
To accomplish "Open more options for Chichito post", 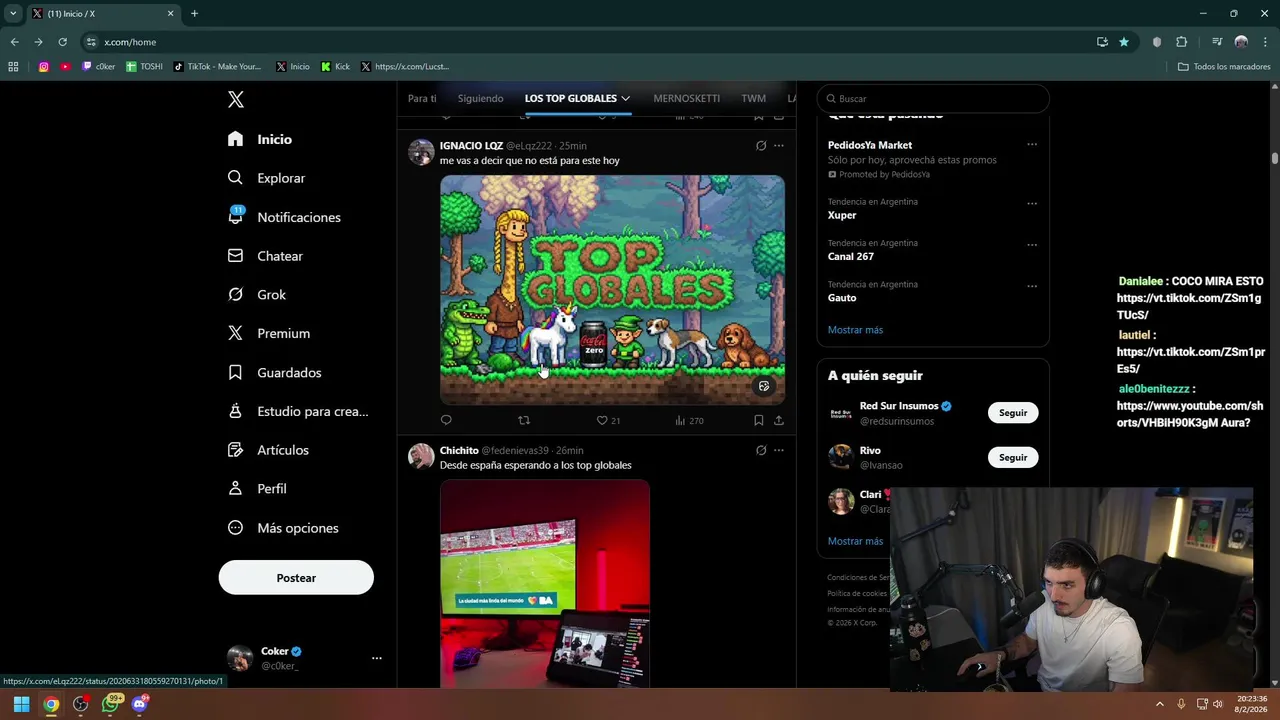I will click(x=779, y=451).
